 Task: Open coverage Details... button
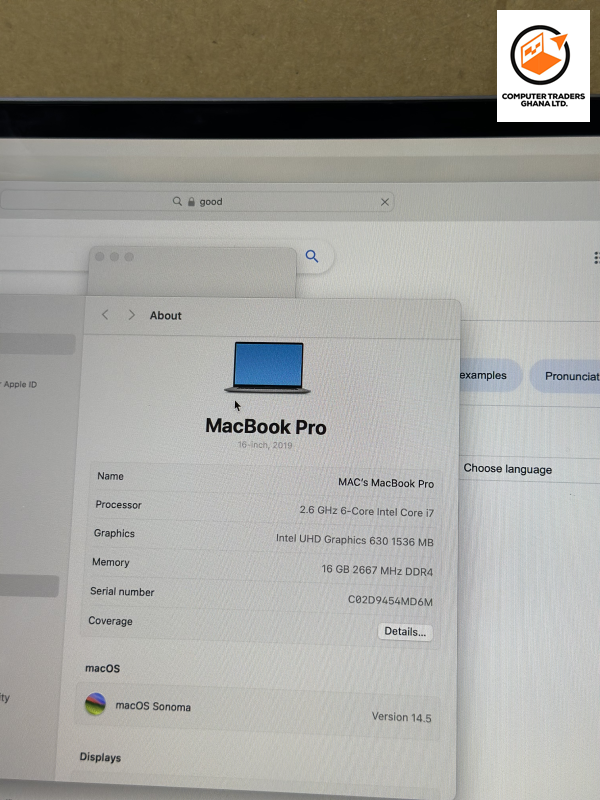[405, 632]
